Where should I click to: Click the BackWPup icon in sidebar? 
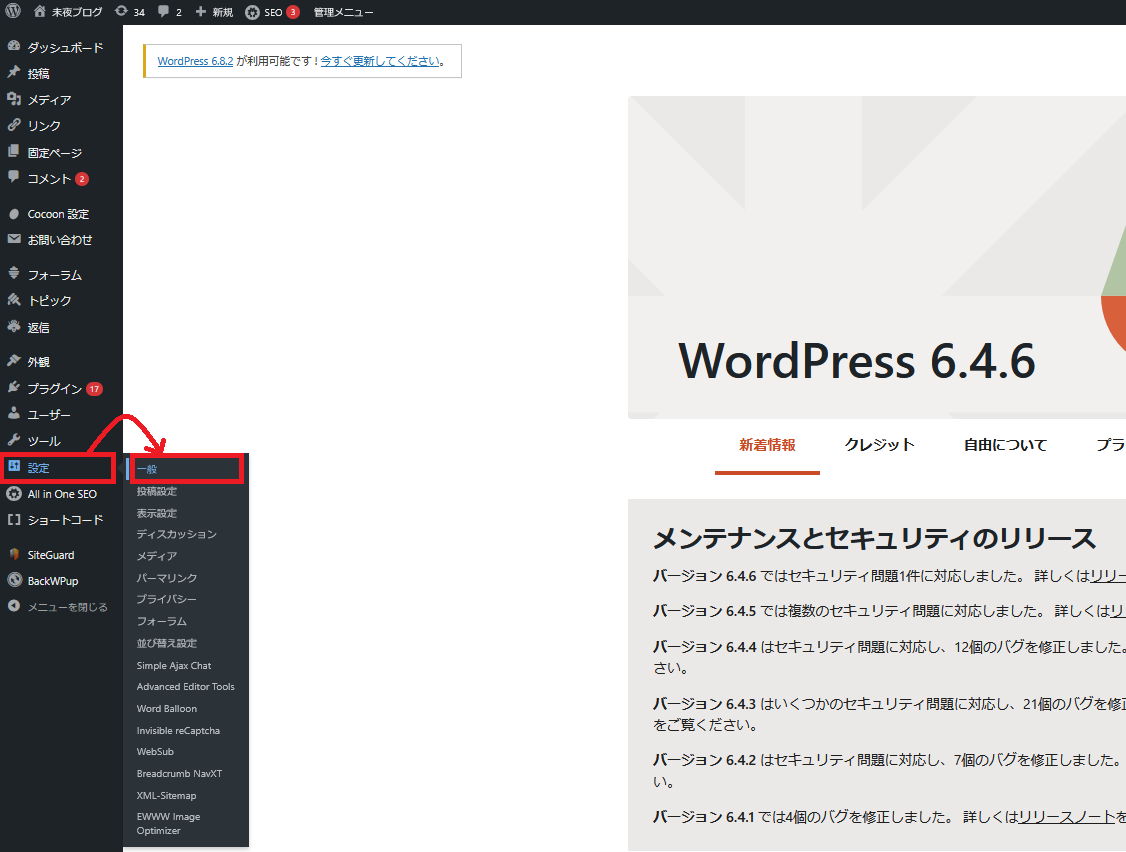click(x=14, y=580)
